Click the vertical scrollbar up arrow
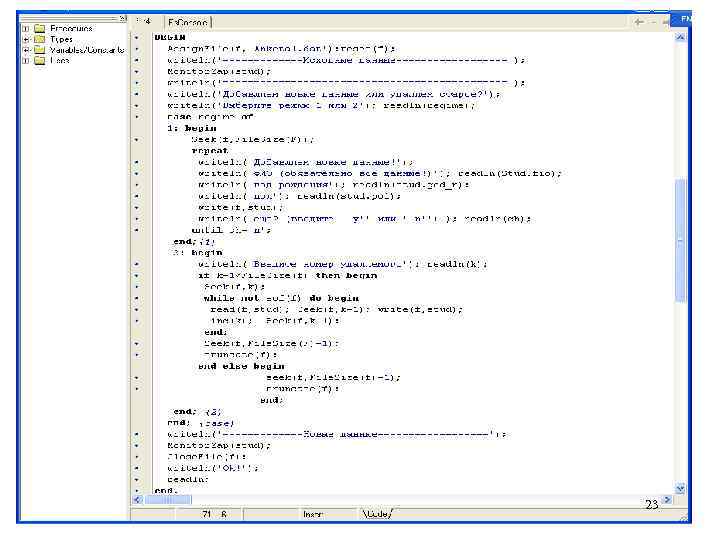The image size is (720, 540). click(681, 37)
